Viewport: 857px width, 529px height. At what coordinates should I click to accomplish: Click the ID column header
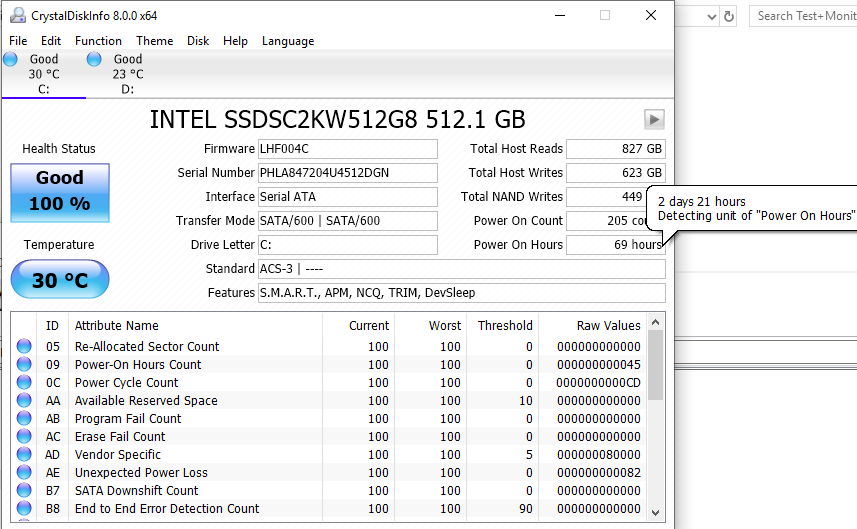[x=52, y=326]
